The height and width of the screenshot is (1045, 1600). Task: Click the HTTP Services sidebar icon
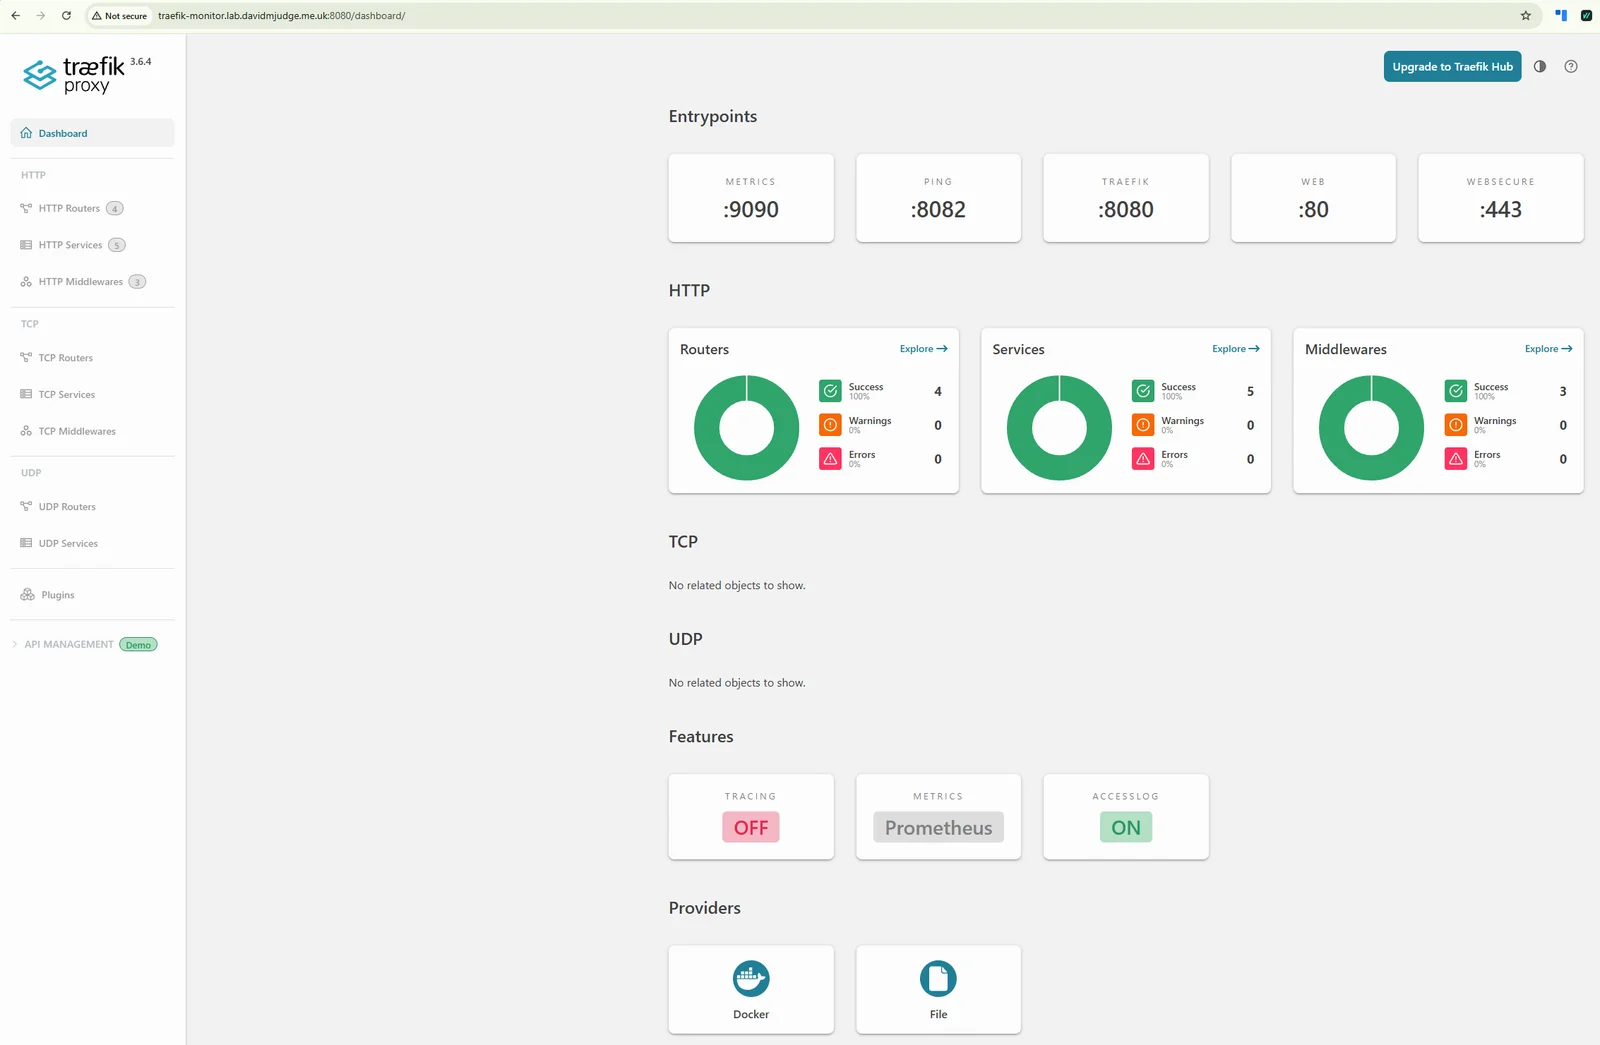pyautogui.click(x=26, y=245)
